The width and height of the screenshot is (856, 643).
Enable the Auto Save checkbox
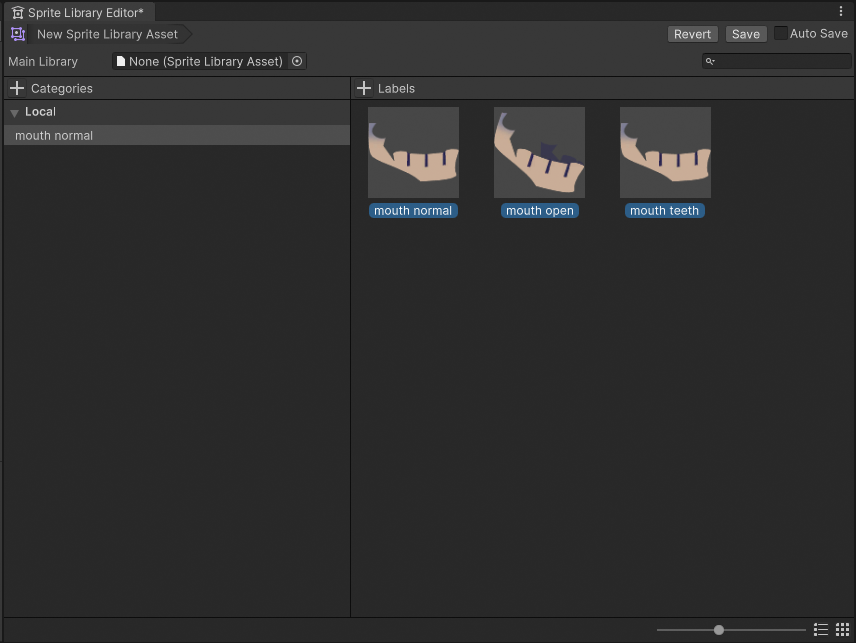[781, 33]
